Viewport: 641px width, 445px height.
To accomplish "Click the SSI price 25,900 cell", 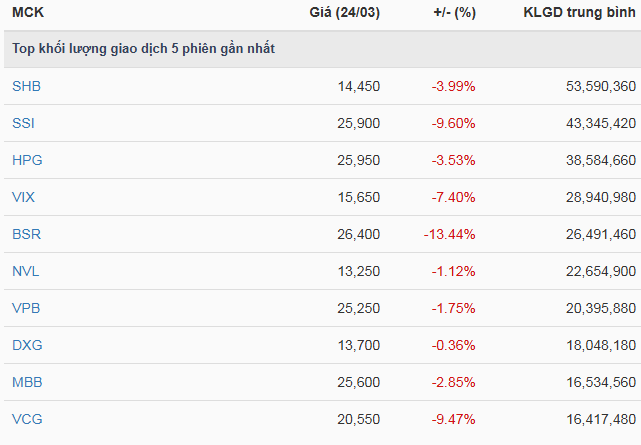I will (359, 123).
